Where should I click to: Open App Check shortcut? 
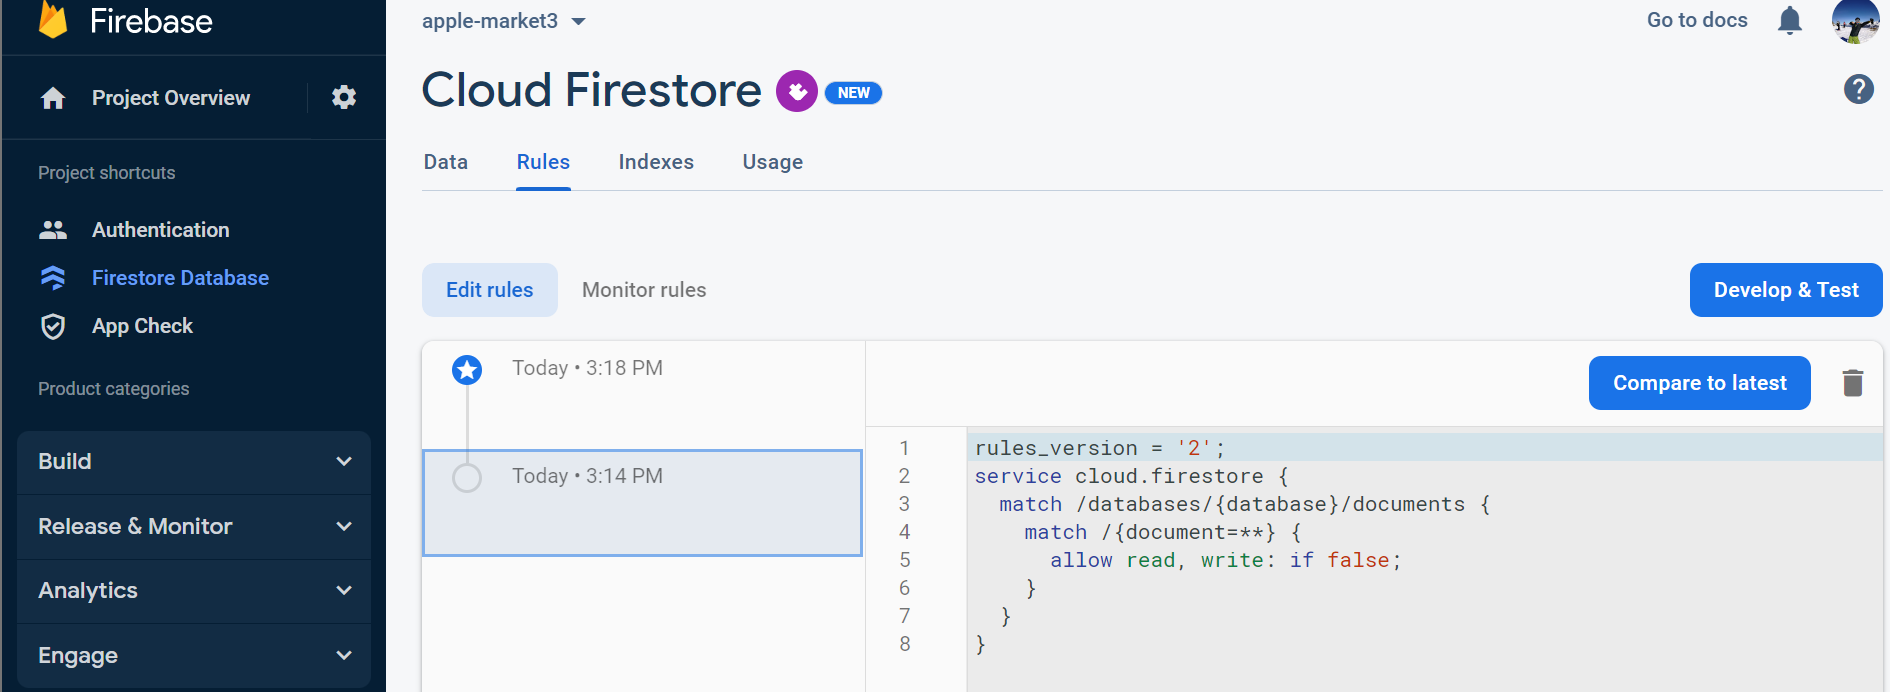(x=143, y=326)
